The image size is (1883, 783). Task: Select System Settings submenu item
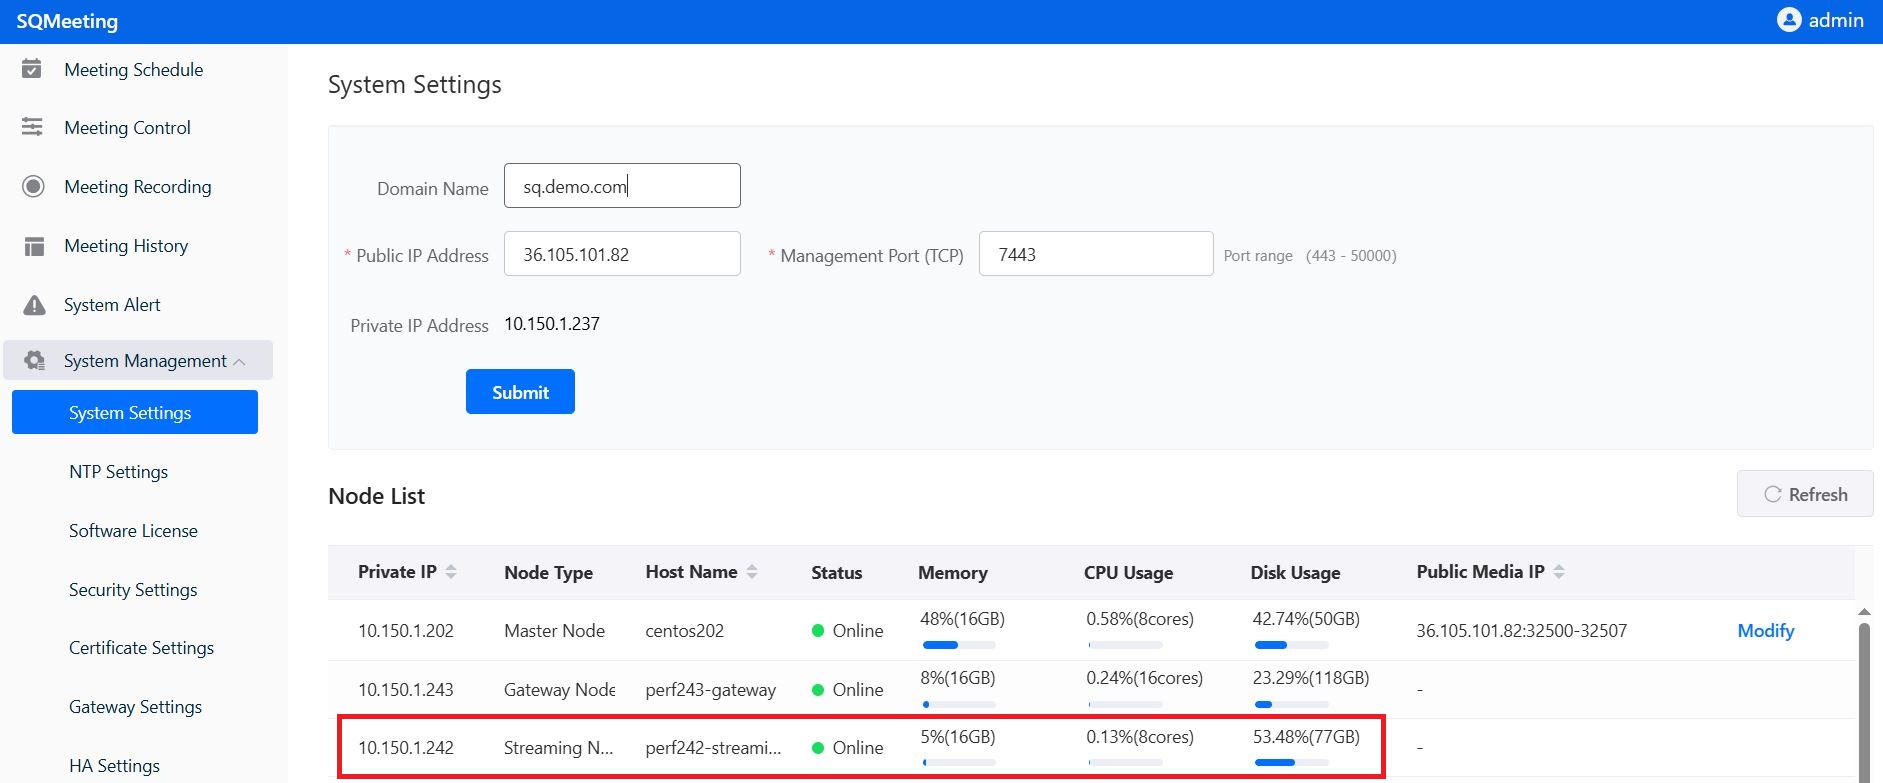(x=135, y=412)
